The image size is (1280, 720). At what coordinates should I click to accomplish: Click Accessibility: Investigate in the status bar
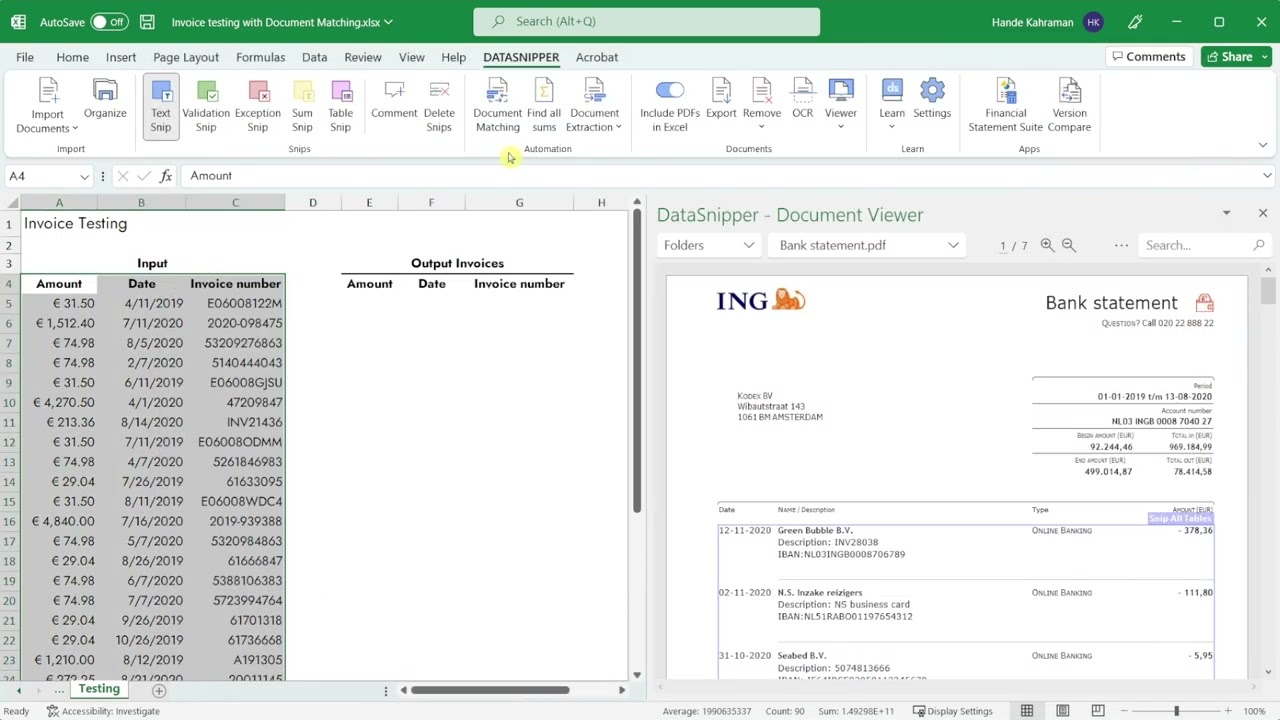(x=103, y=711)
